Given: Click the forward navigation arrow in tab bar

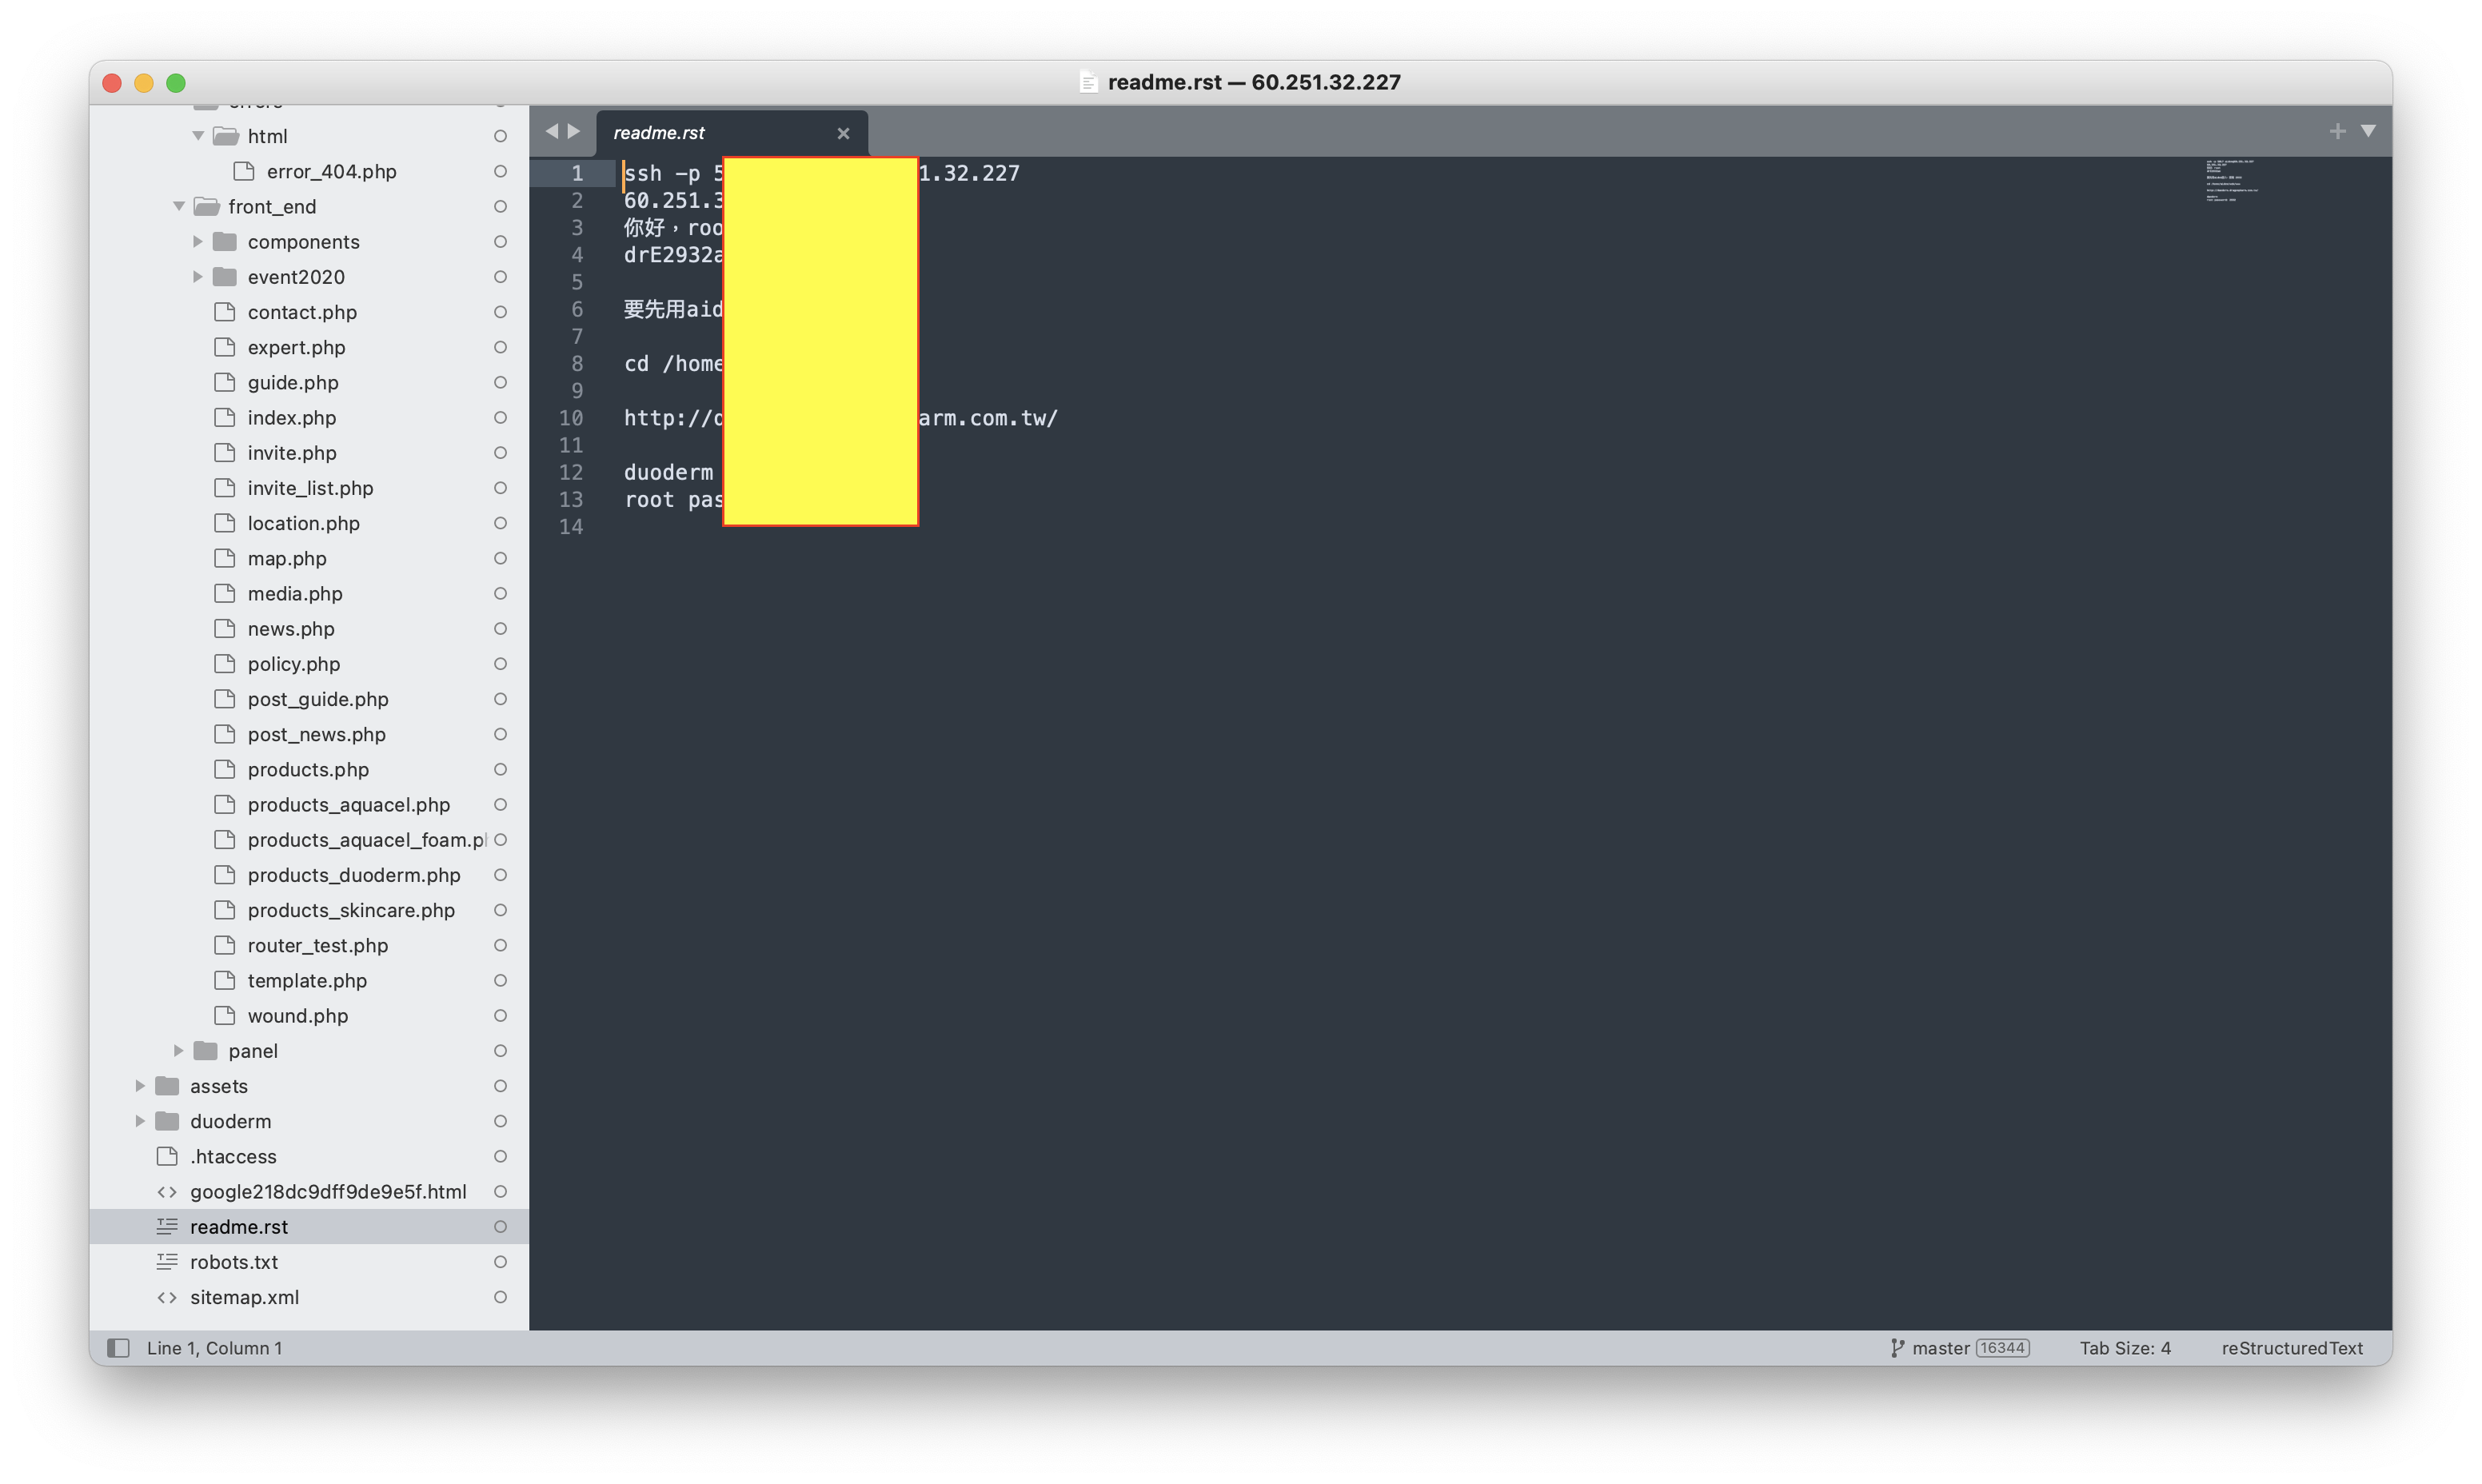Looking at the screenshot, I should click(x=574, y=131).
